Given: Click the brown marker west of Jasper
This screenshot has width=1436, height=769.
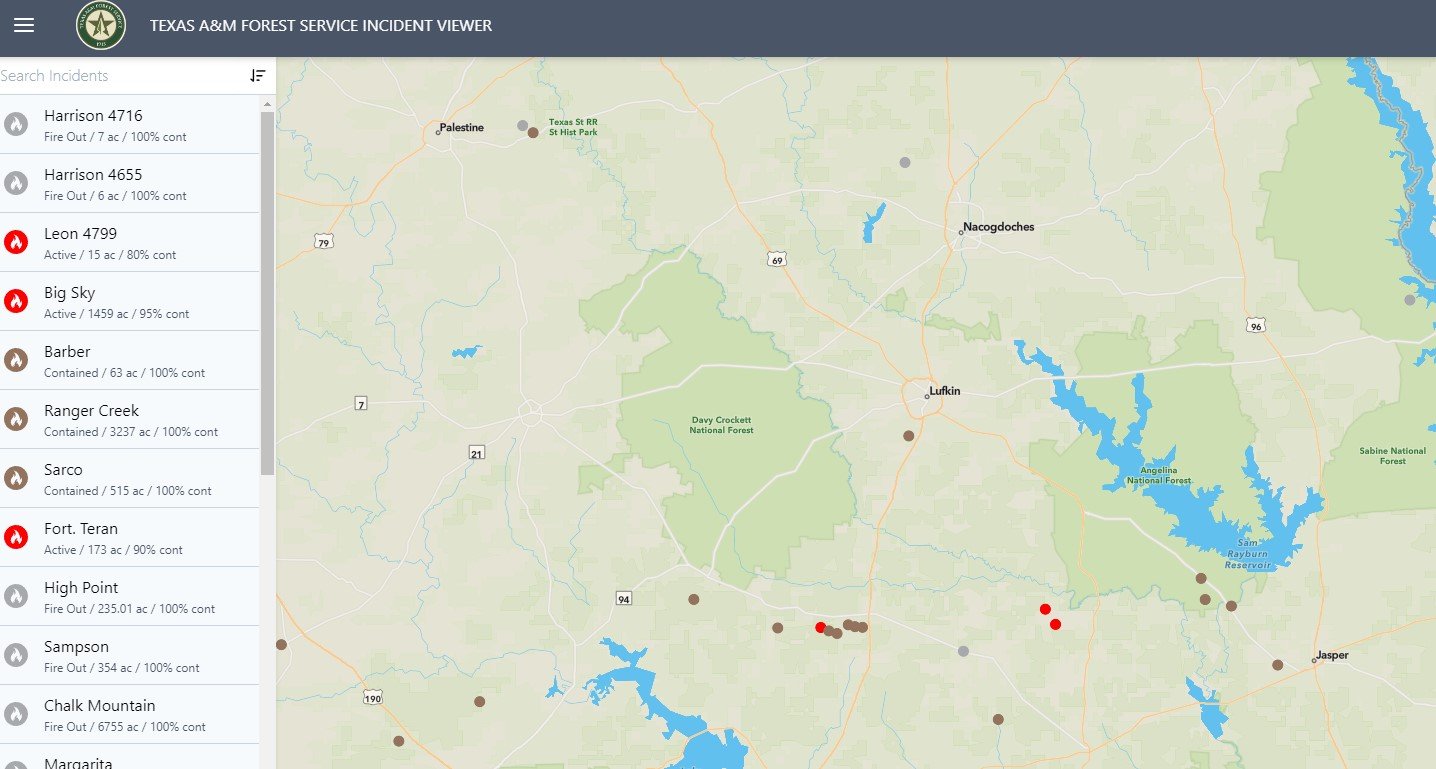Looking at the screenshot, I should [x=1277, y=665].
